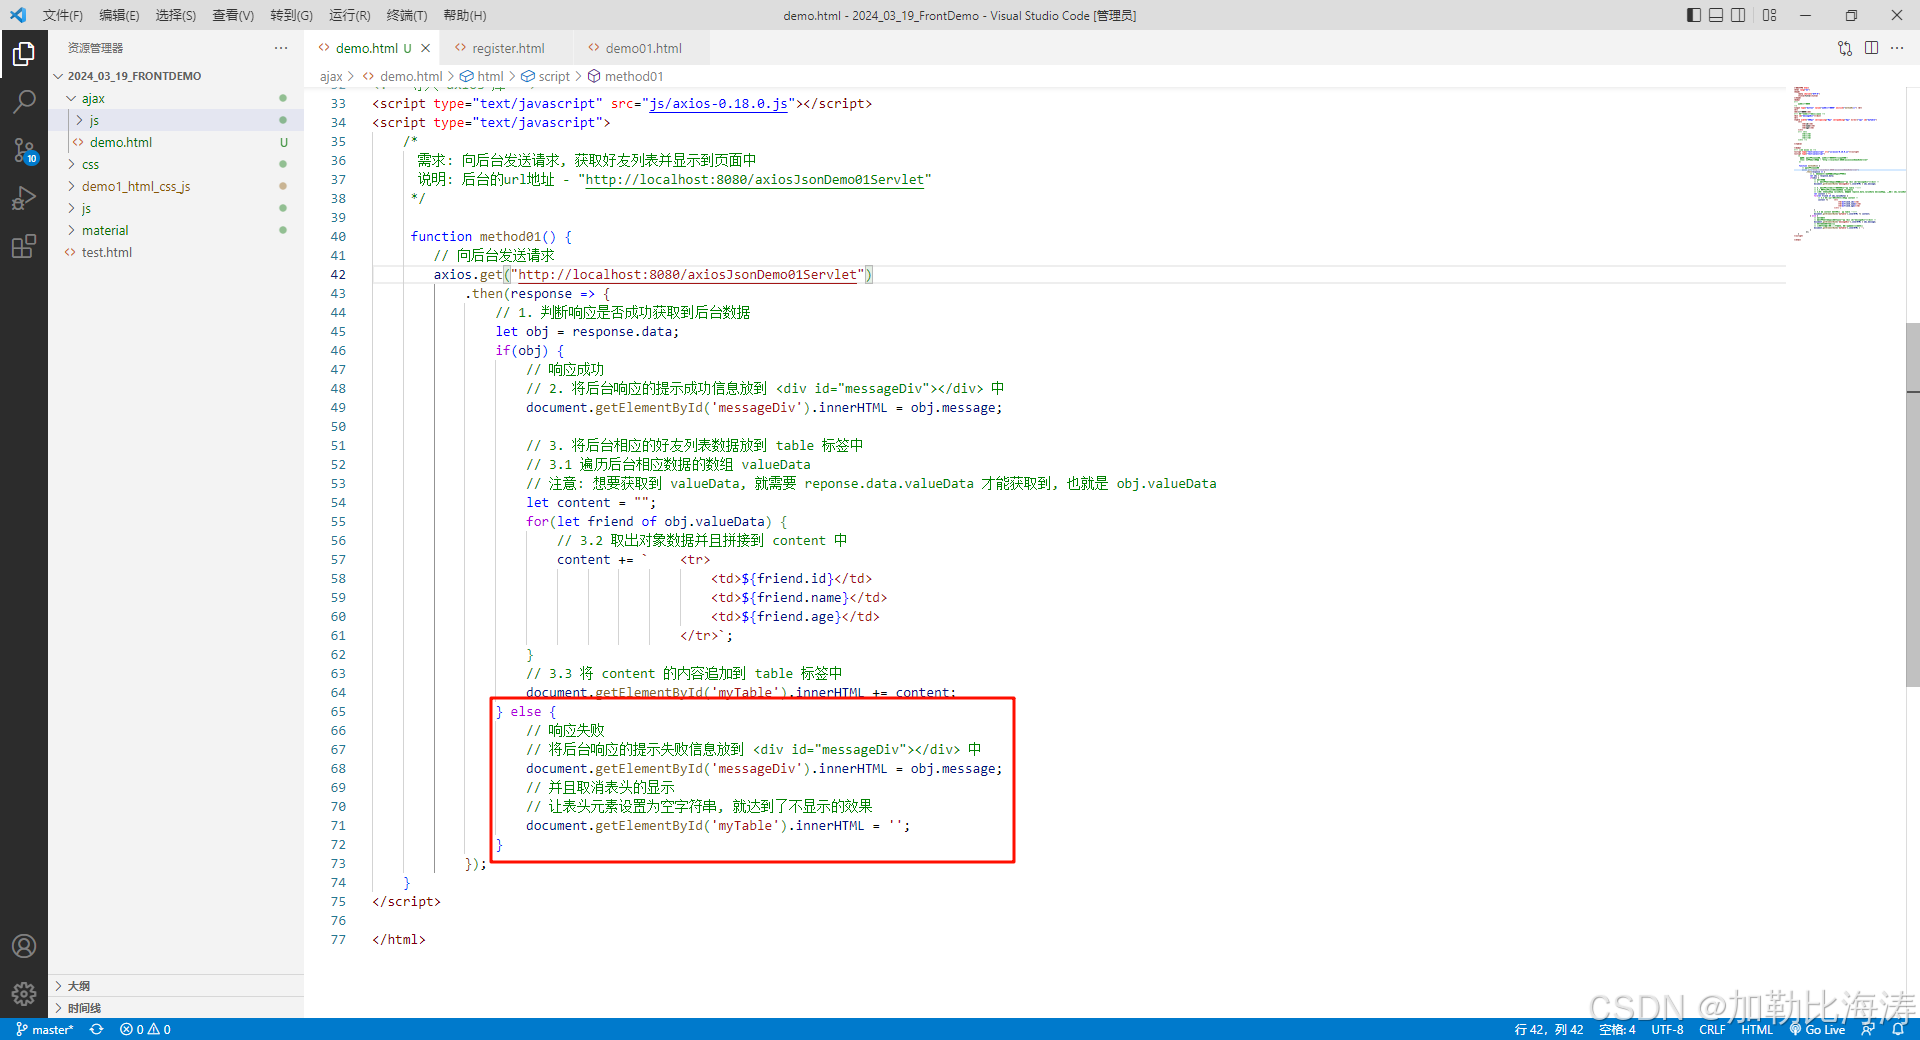Viewport: 1920px width, 1040px height.
Task: Click the 空格: 4 indentation setting
Action: point(1617,1029)
